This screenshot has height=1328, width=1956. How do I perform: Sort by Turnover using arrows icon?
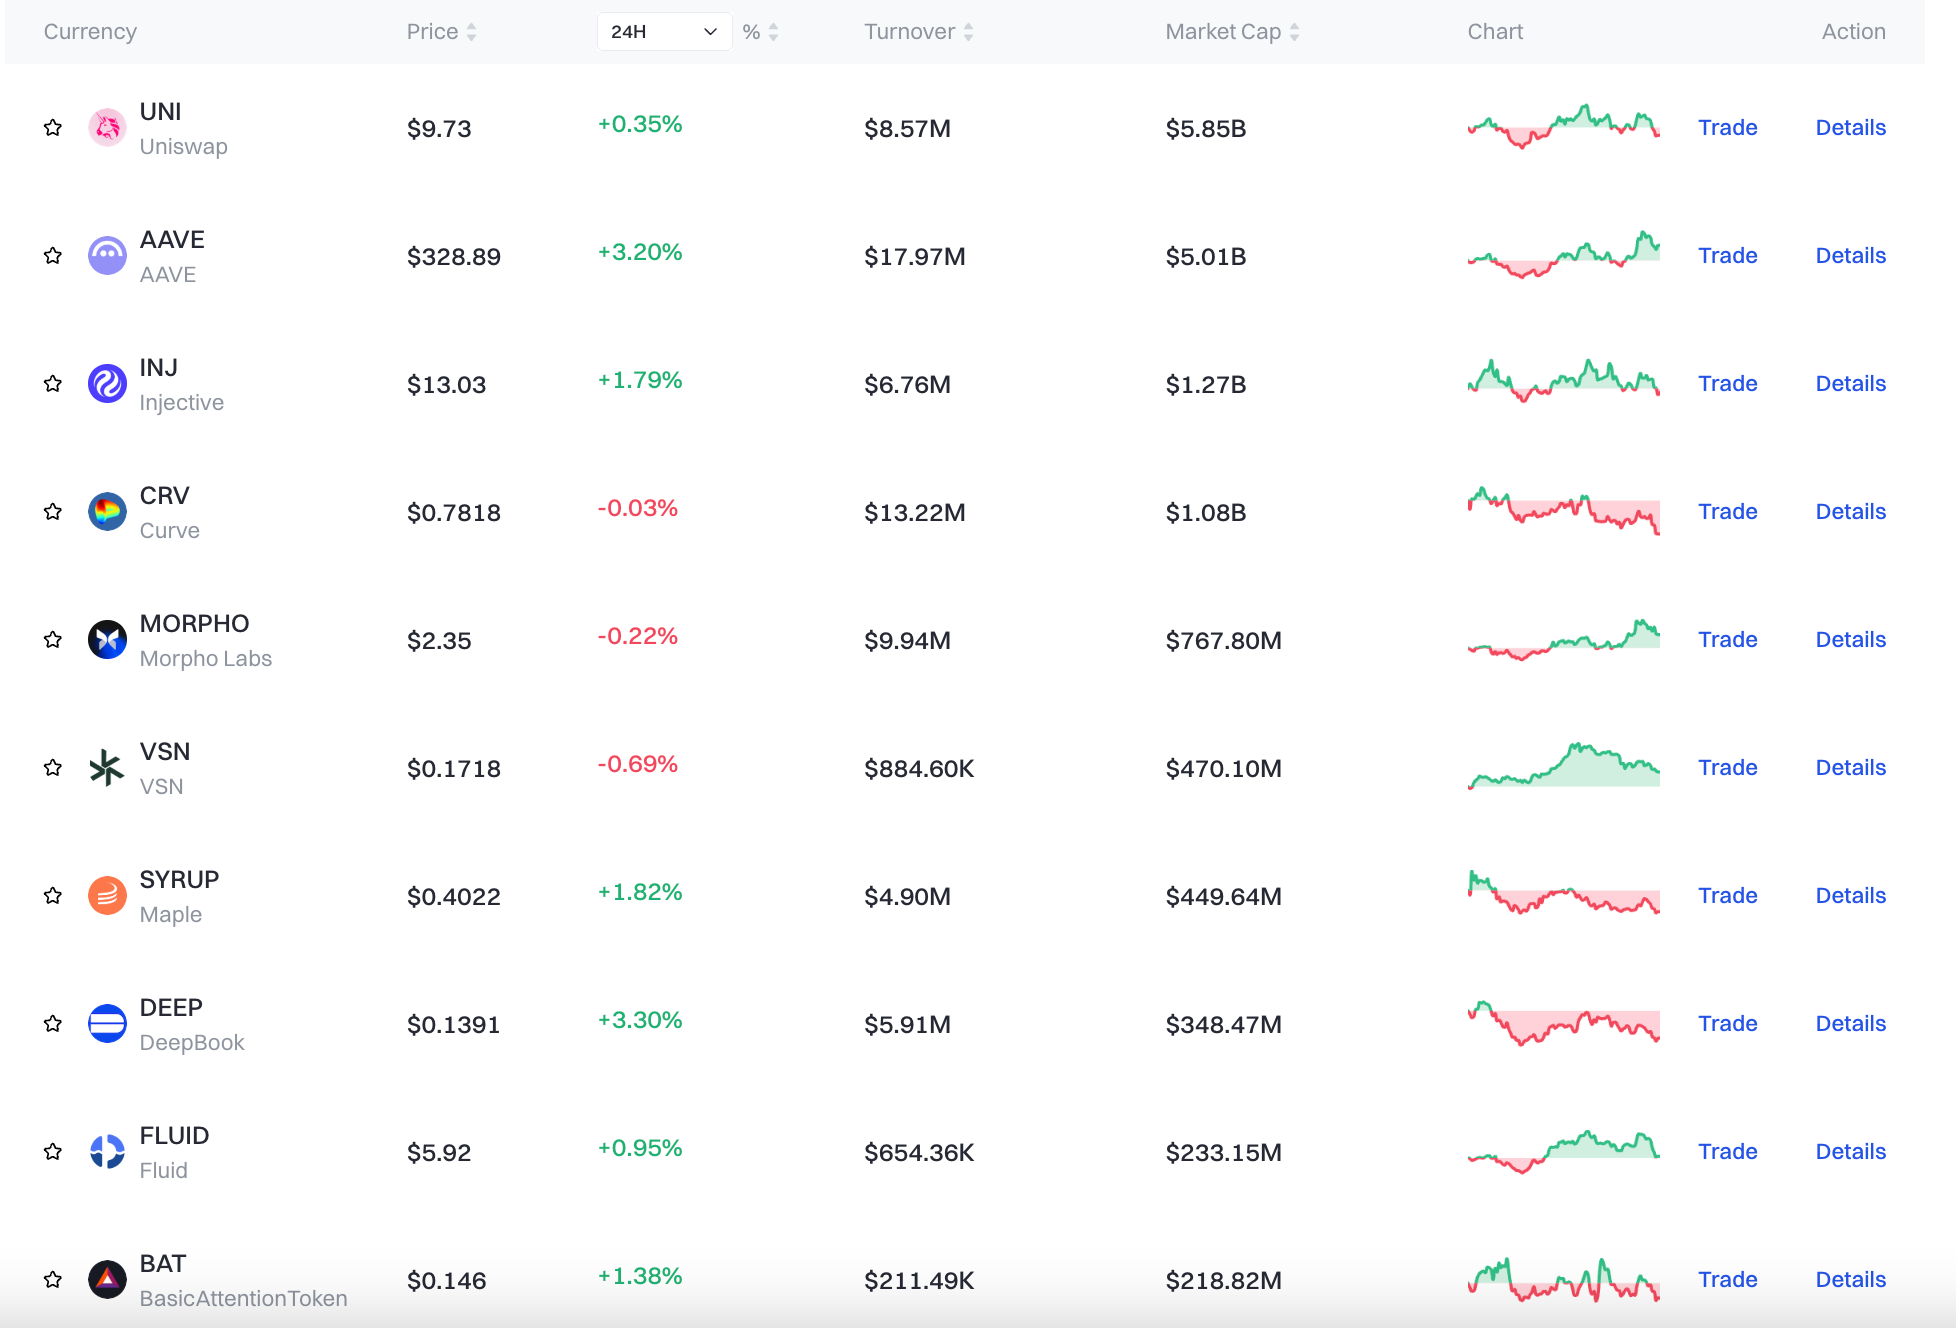pos(968,32)
